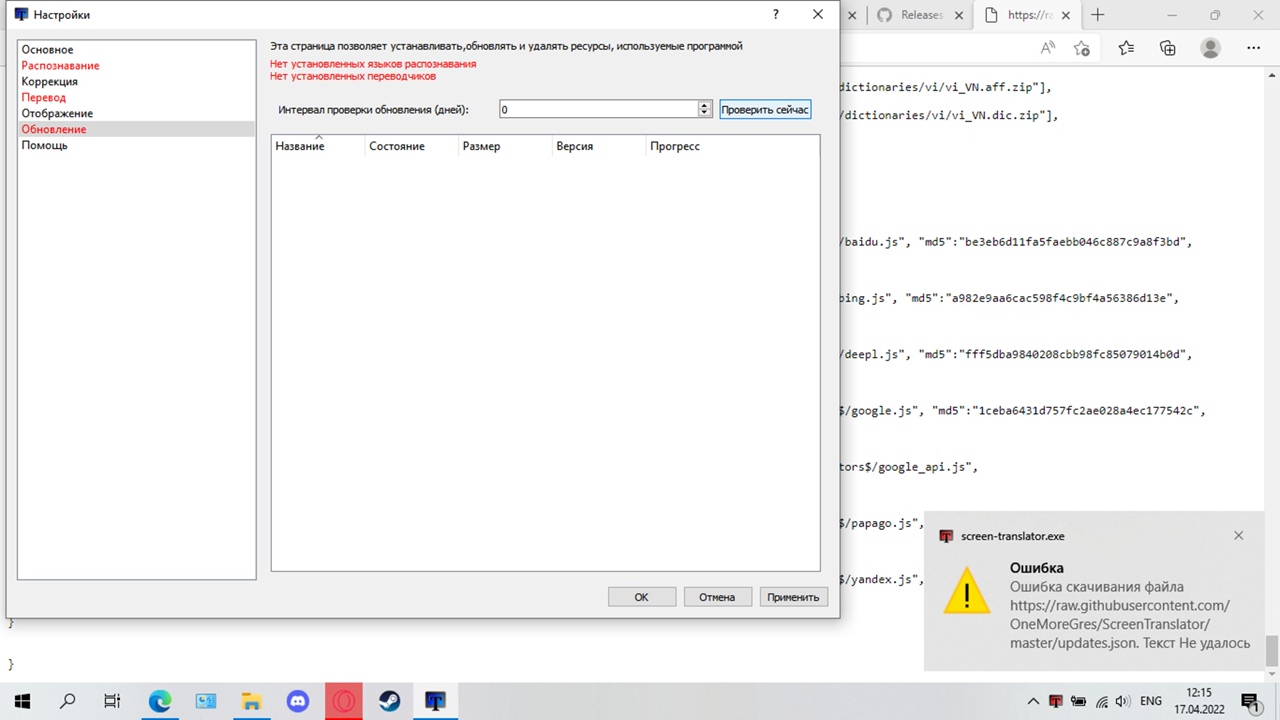Image resolution: width=1280 pixels, height=720 pixels.
Task: Cancel the dialog with Отмена
Action: point(717,597)
